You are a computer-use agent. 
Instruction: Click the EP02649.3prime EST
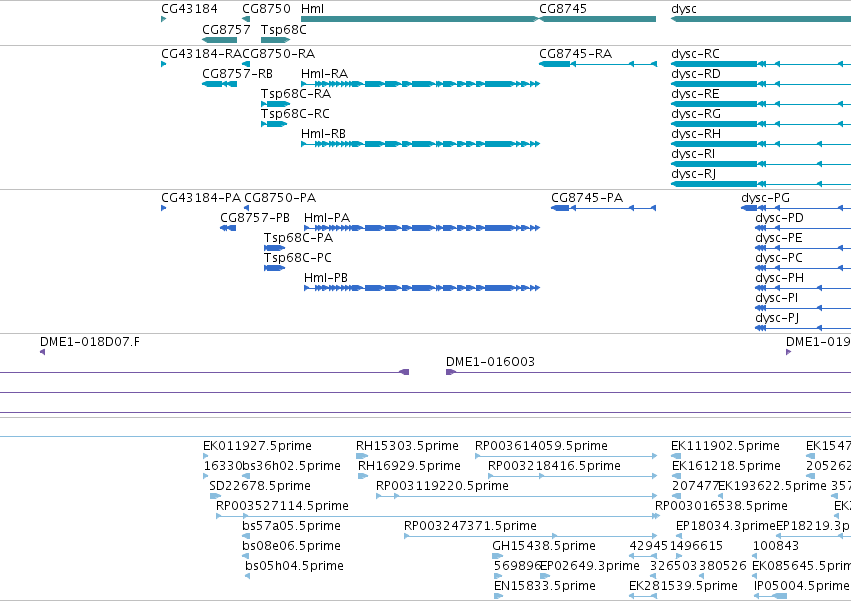(545, 576)
